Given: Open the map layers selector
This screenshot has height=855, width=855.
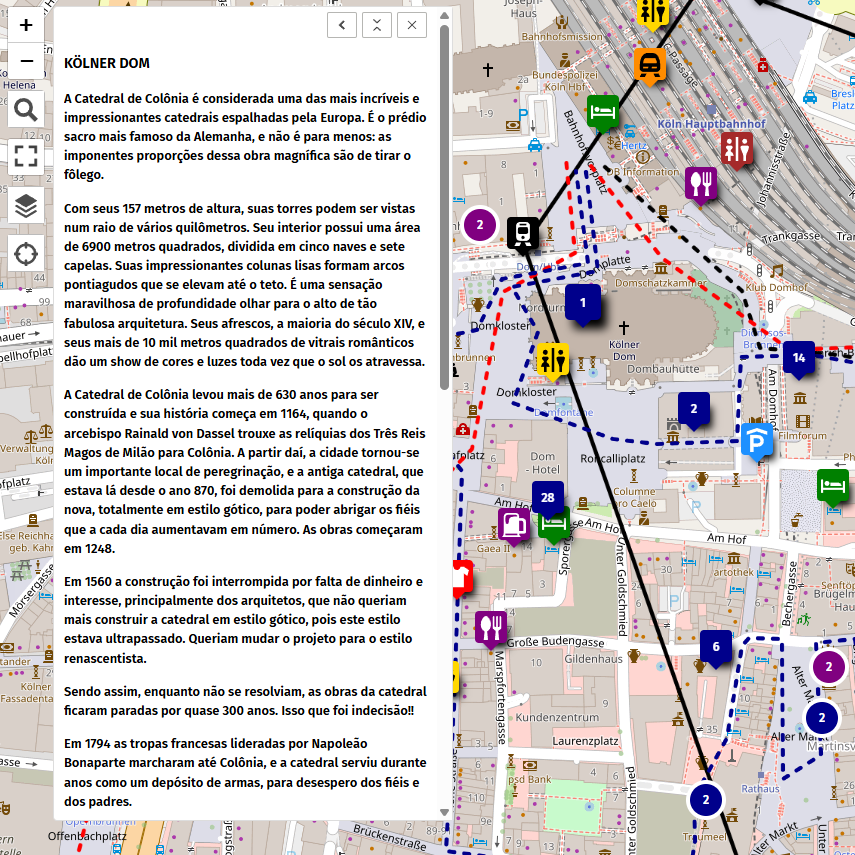Looking at the screenshot, I should point(26,206).
